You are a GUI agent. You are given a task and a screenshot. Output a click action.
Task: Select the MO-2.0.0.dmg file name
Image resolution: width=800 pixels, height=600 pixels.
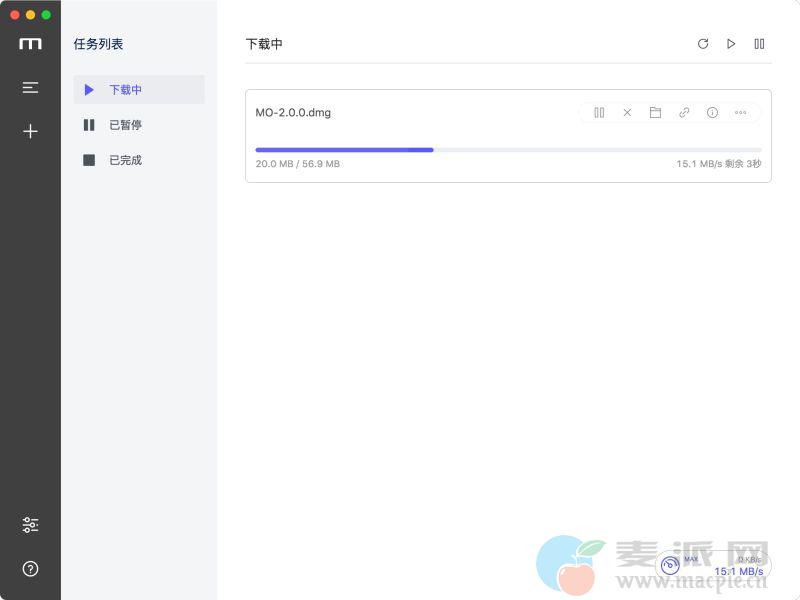pyautogui.click(x=293, y=113)
